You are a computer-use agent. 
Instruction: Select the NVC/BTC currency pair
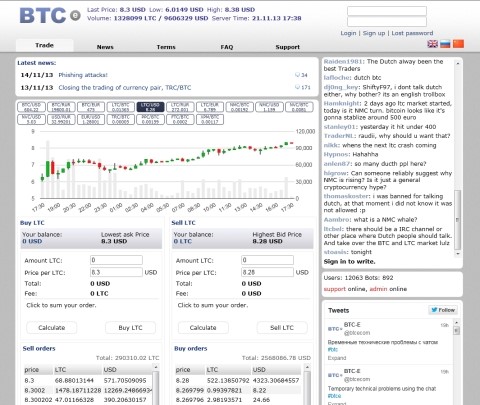[299, 107]
